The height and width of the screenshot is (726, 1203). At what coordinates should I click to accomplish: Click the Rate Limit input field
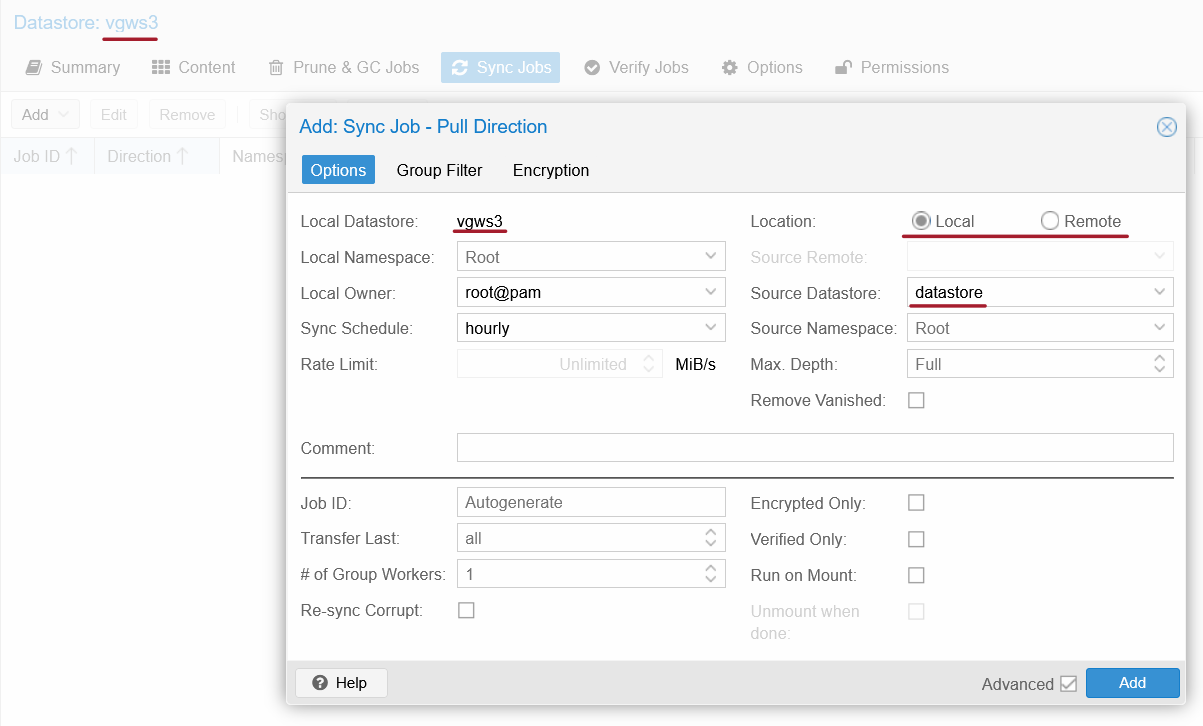click(x=560, y=364)
